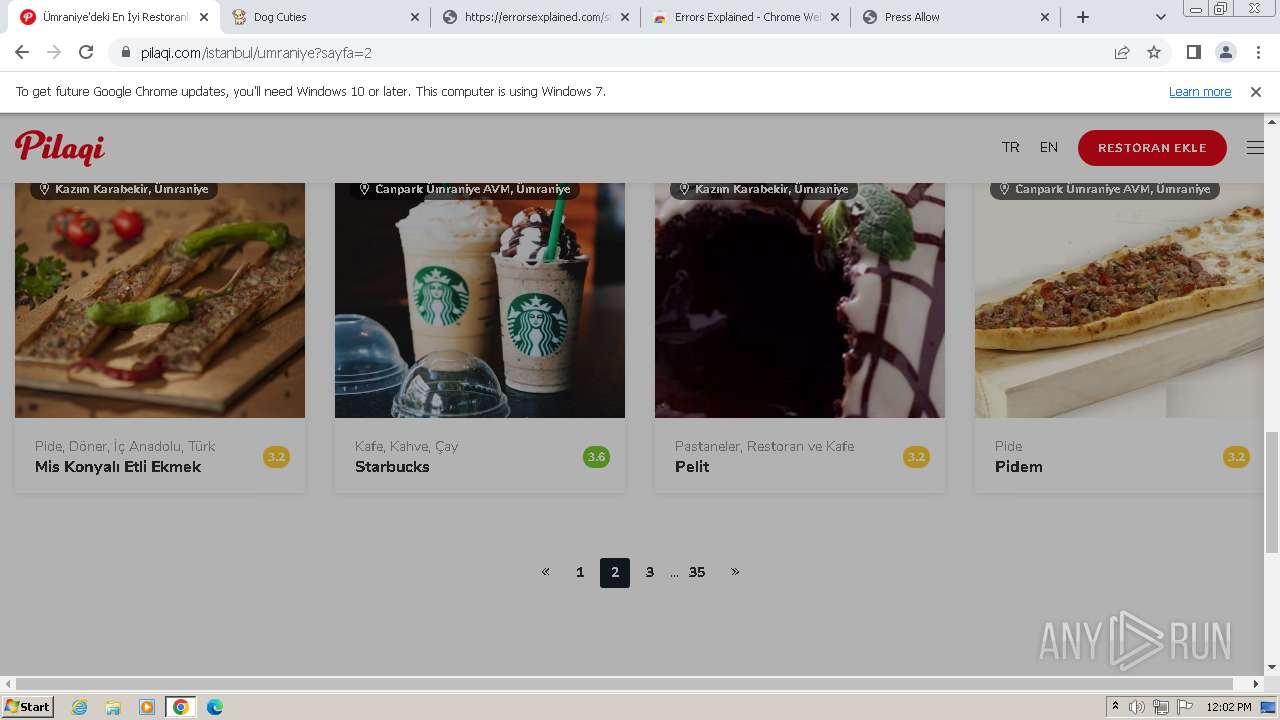
Task: Click the Learn more link
Action: tap(1200, 91)
